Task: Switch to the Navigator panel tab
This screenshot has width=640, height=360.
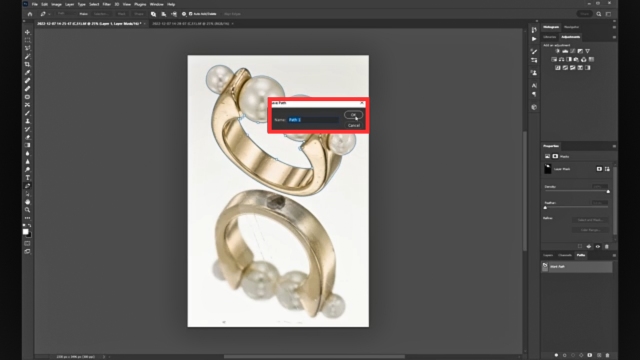Action: coord(571,27)
